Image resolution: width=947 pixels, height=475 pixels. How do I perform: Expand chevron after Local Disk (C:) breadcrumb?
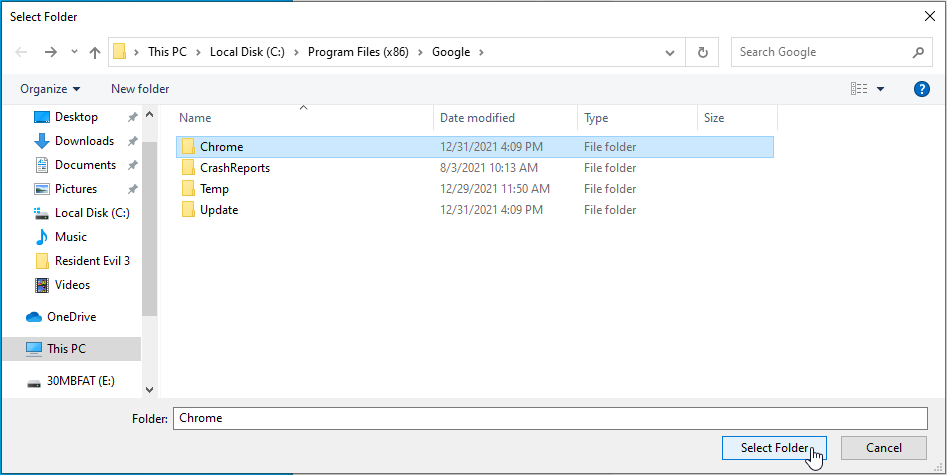tap(297, 52)
